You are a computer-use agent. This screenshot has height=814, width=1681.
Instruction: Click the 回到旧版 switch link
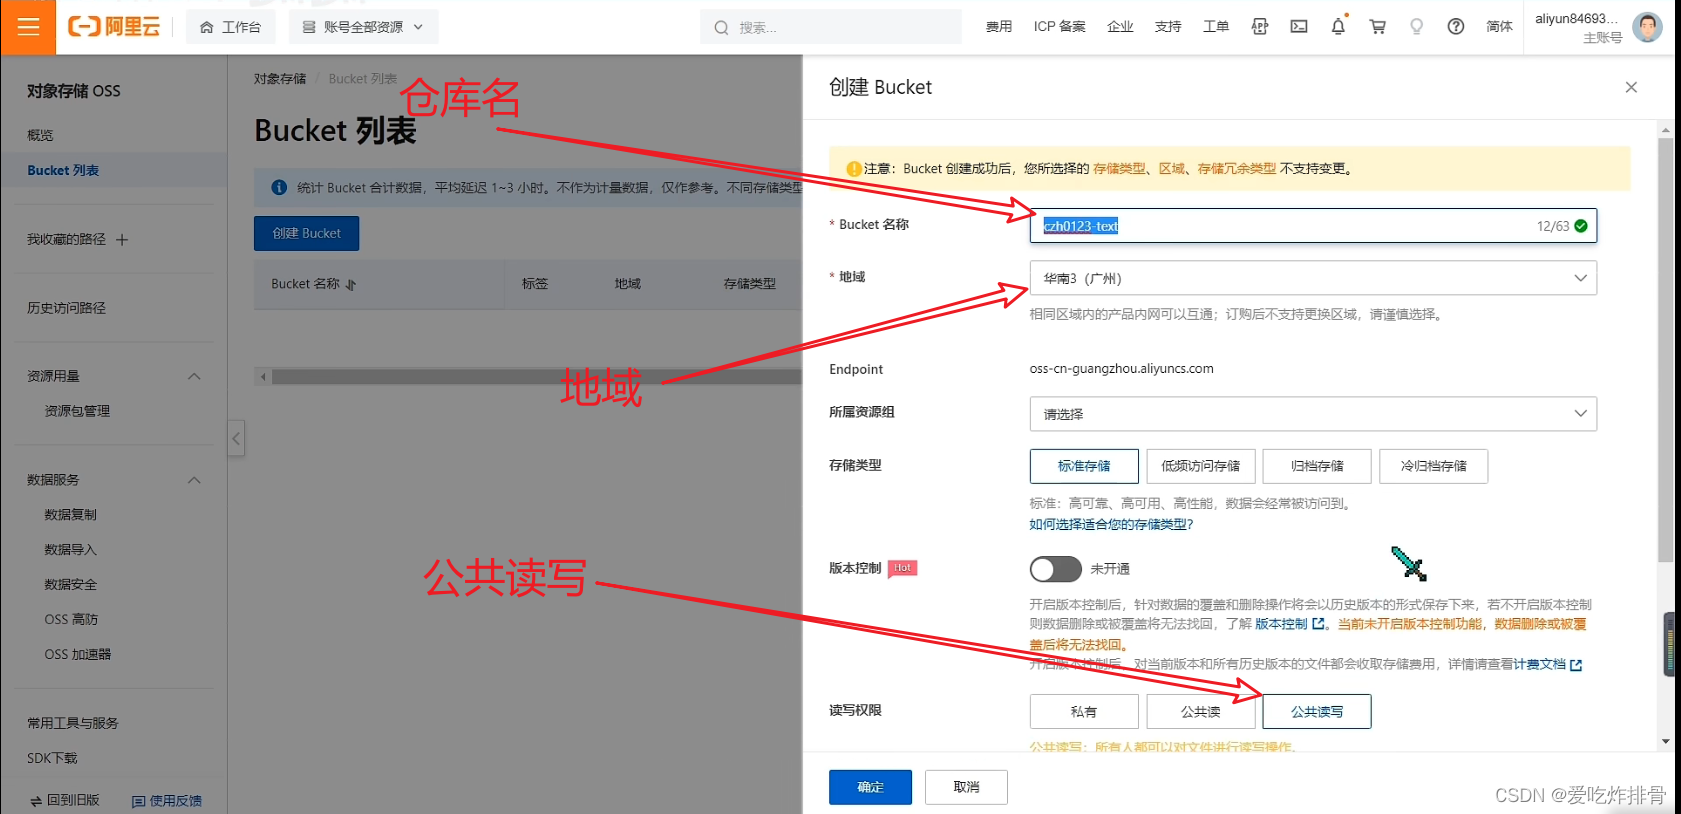pos(65,801)
